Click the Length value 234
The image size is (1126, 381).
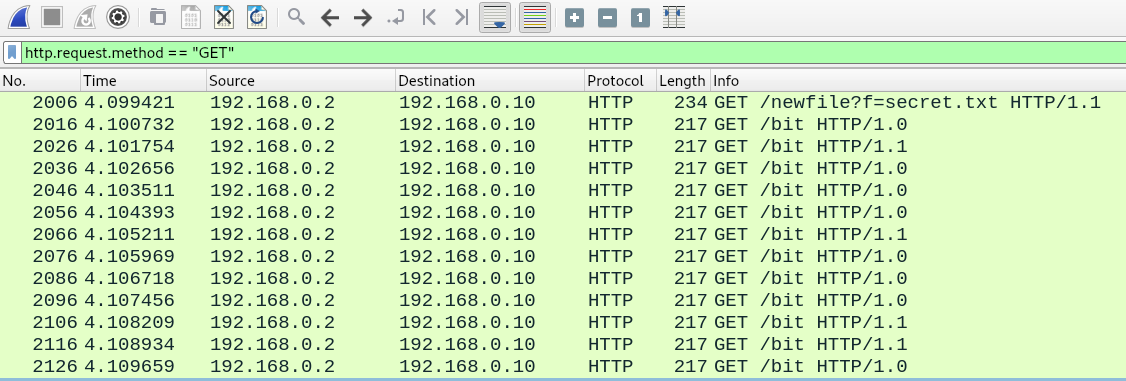(691, 103)
